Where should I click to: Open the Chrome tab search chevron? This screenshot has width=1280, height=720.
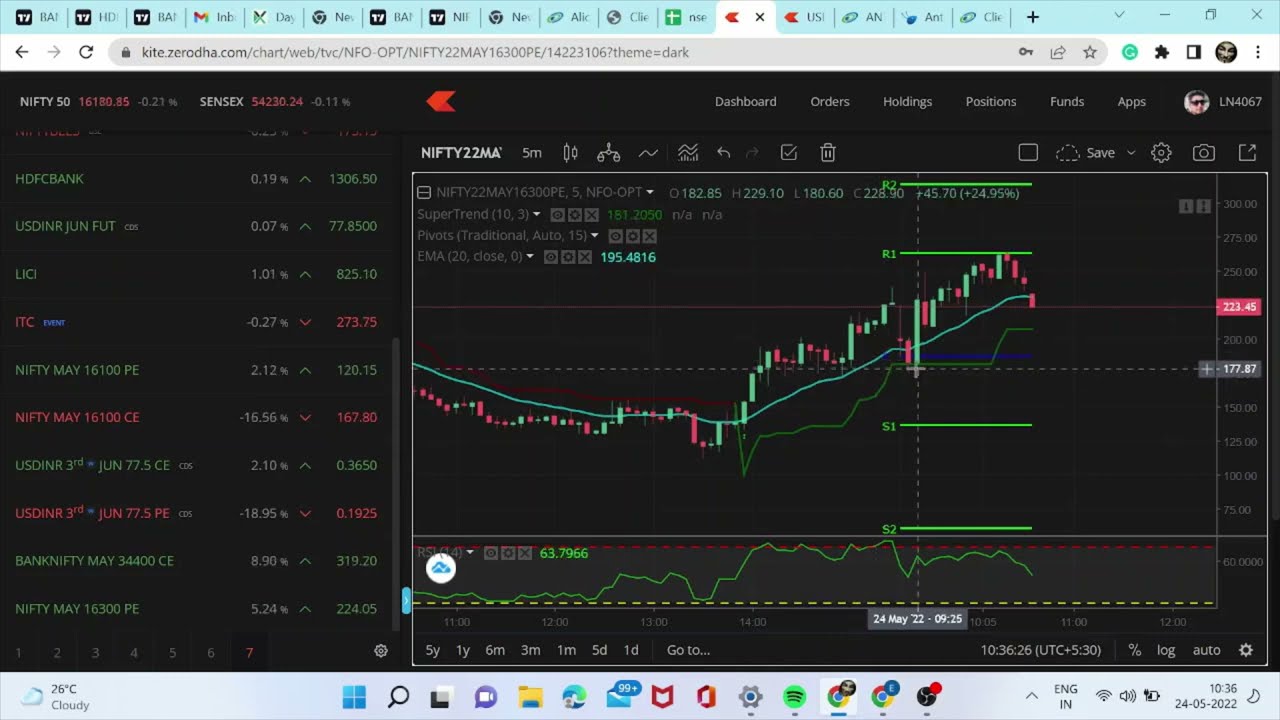1119,14
